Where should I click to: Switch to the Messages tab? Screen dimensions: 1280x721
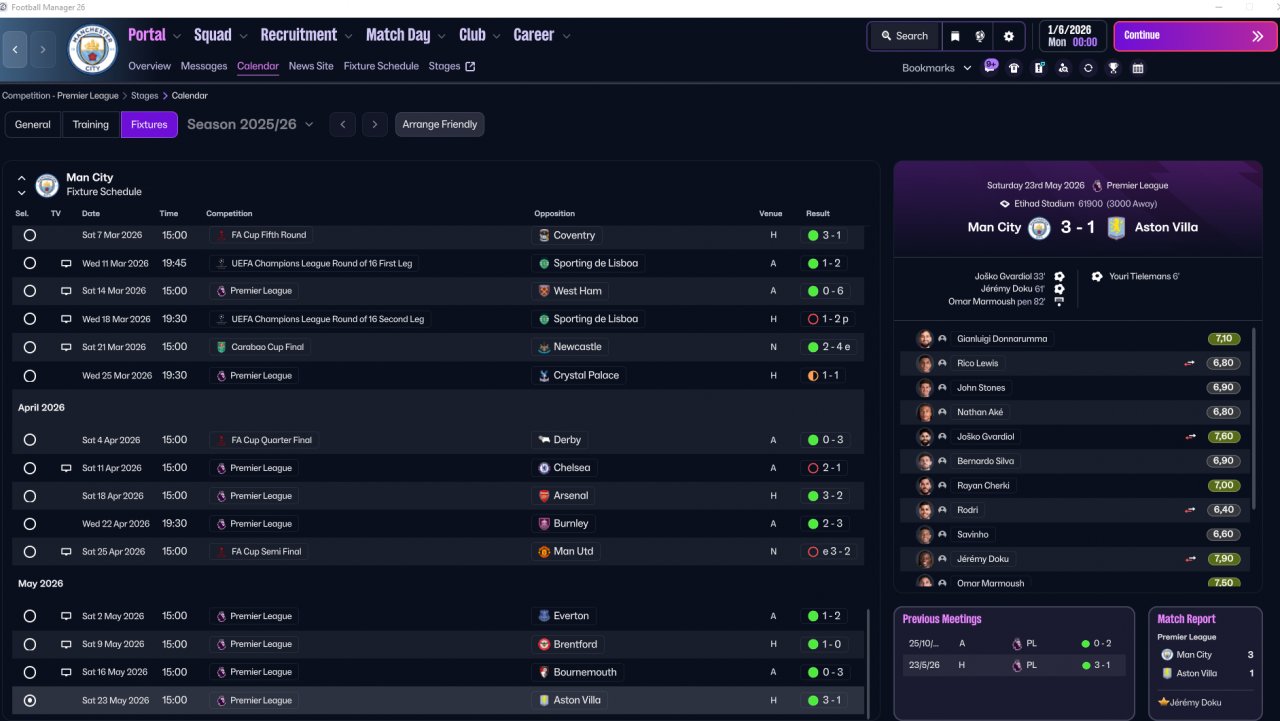coord(204,66)
